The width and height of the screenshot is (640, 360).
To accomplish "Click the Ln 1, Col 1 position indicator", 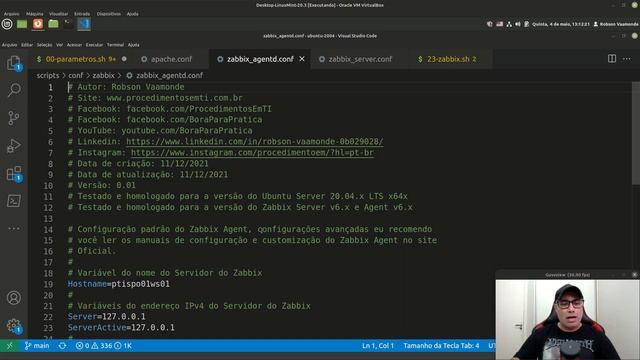I will click(x=378, y=346).
